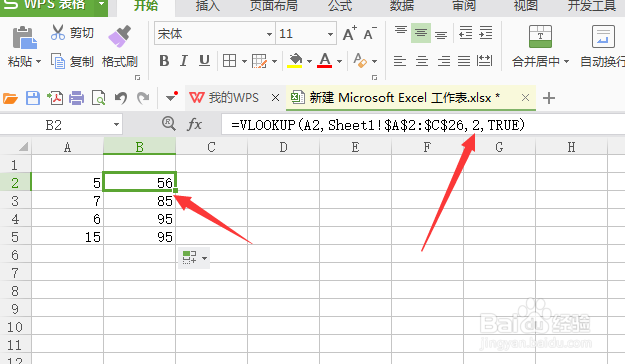
Task: Toggle bold formatting
Action: point(164,61)
